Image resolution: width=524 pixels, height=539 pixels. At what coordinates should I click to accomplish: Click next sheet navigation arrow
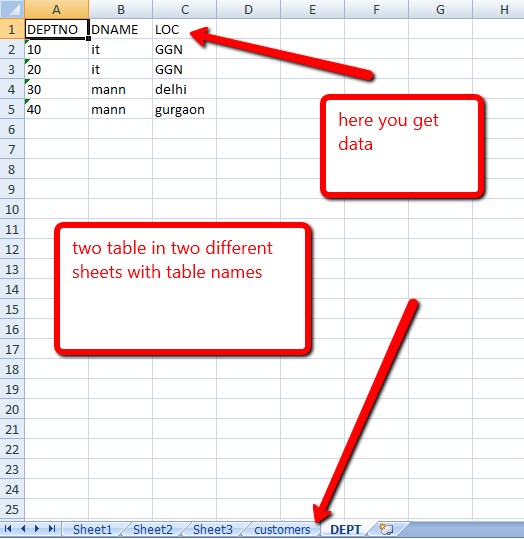[37, 528]
